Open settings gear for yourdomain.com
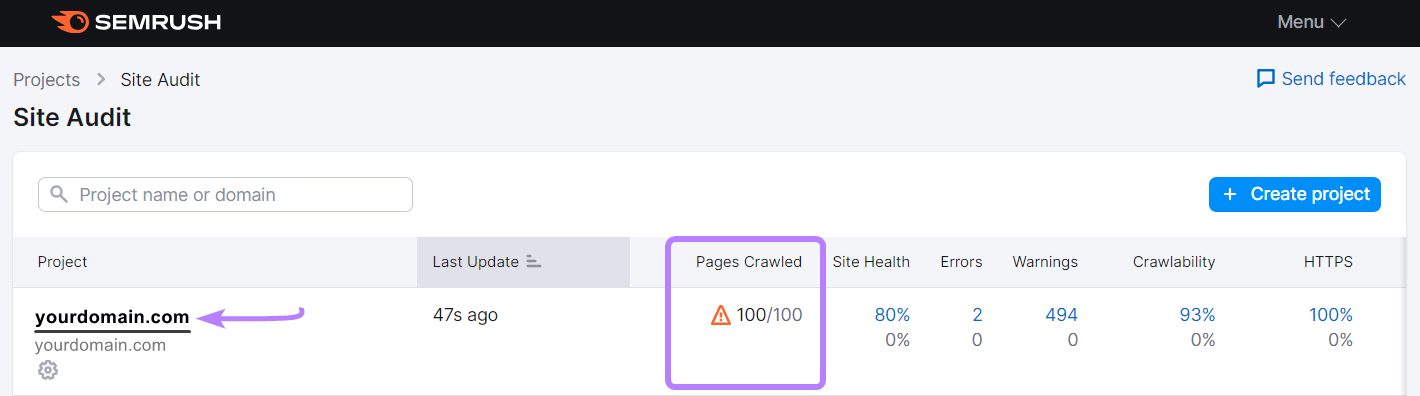1420x396 pixels. click(48, 370)
